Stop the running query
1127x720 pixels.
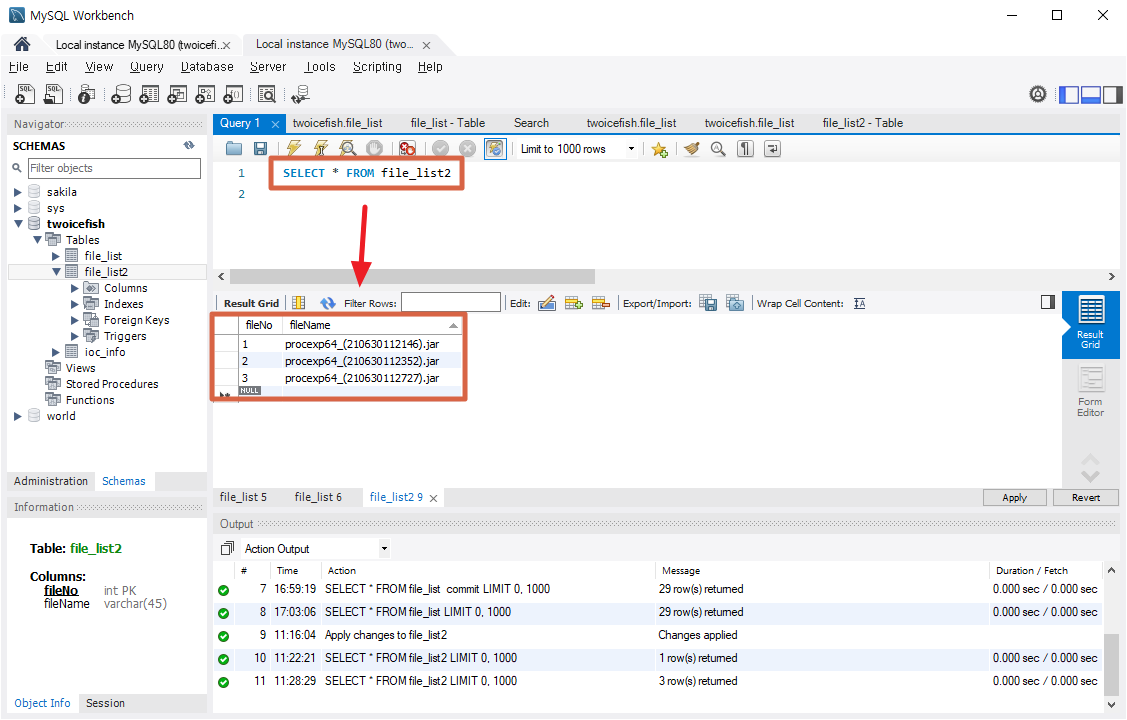click(x=374, y=149)
